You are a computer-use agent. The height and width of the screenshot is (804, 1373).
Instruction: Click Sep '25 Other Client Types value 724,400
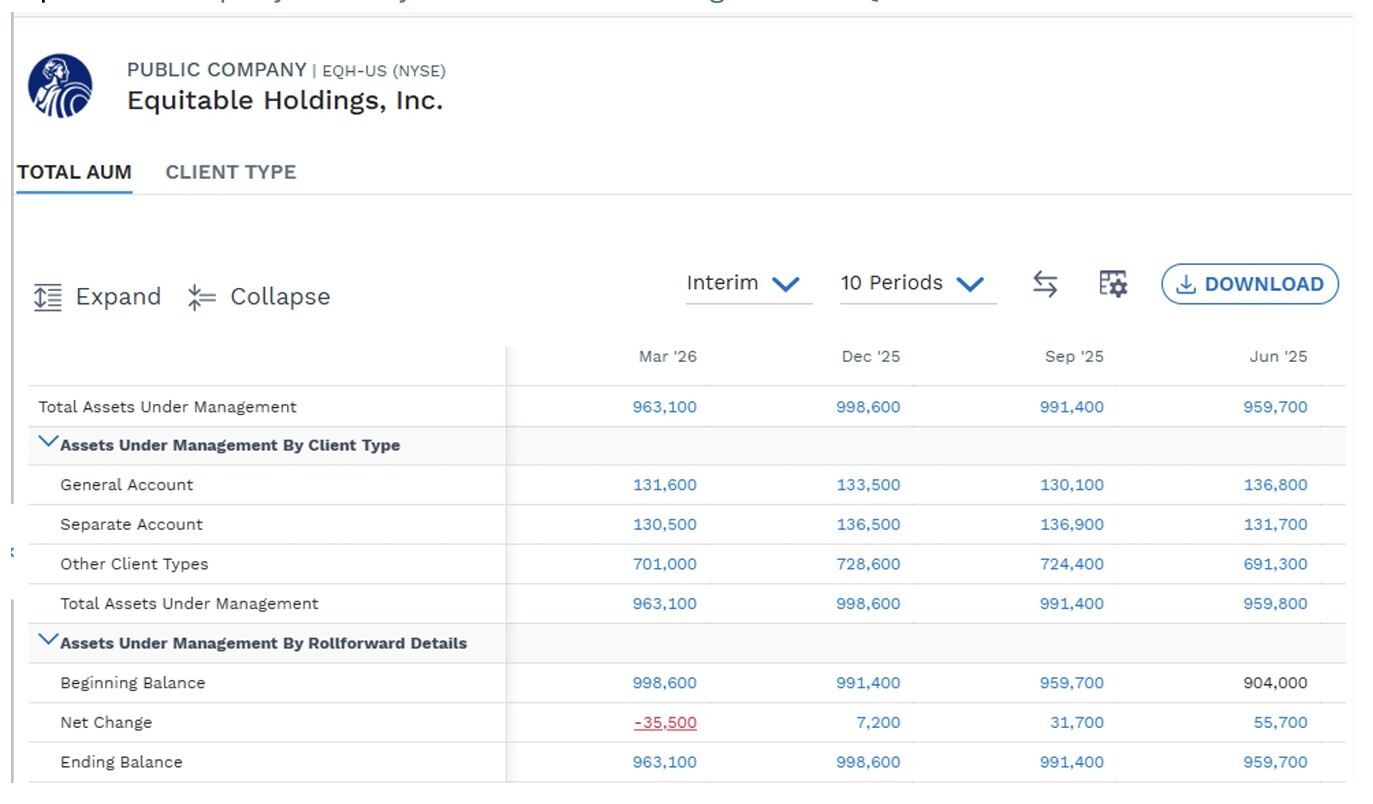[1072, 564]
